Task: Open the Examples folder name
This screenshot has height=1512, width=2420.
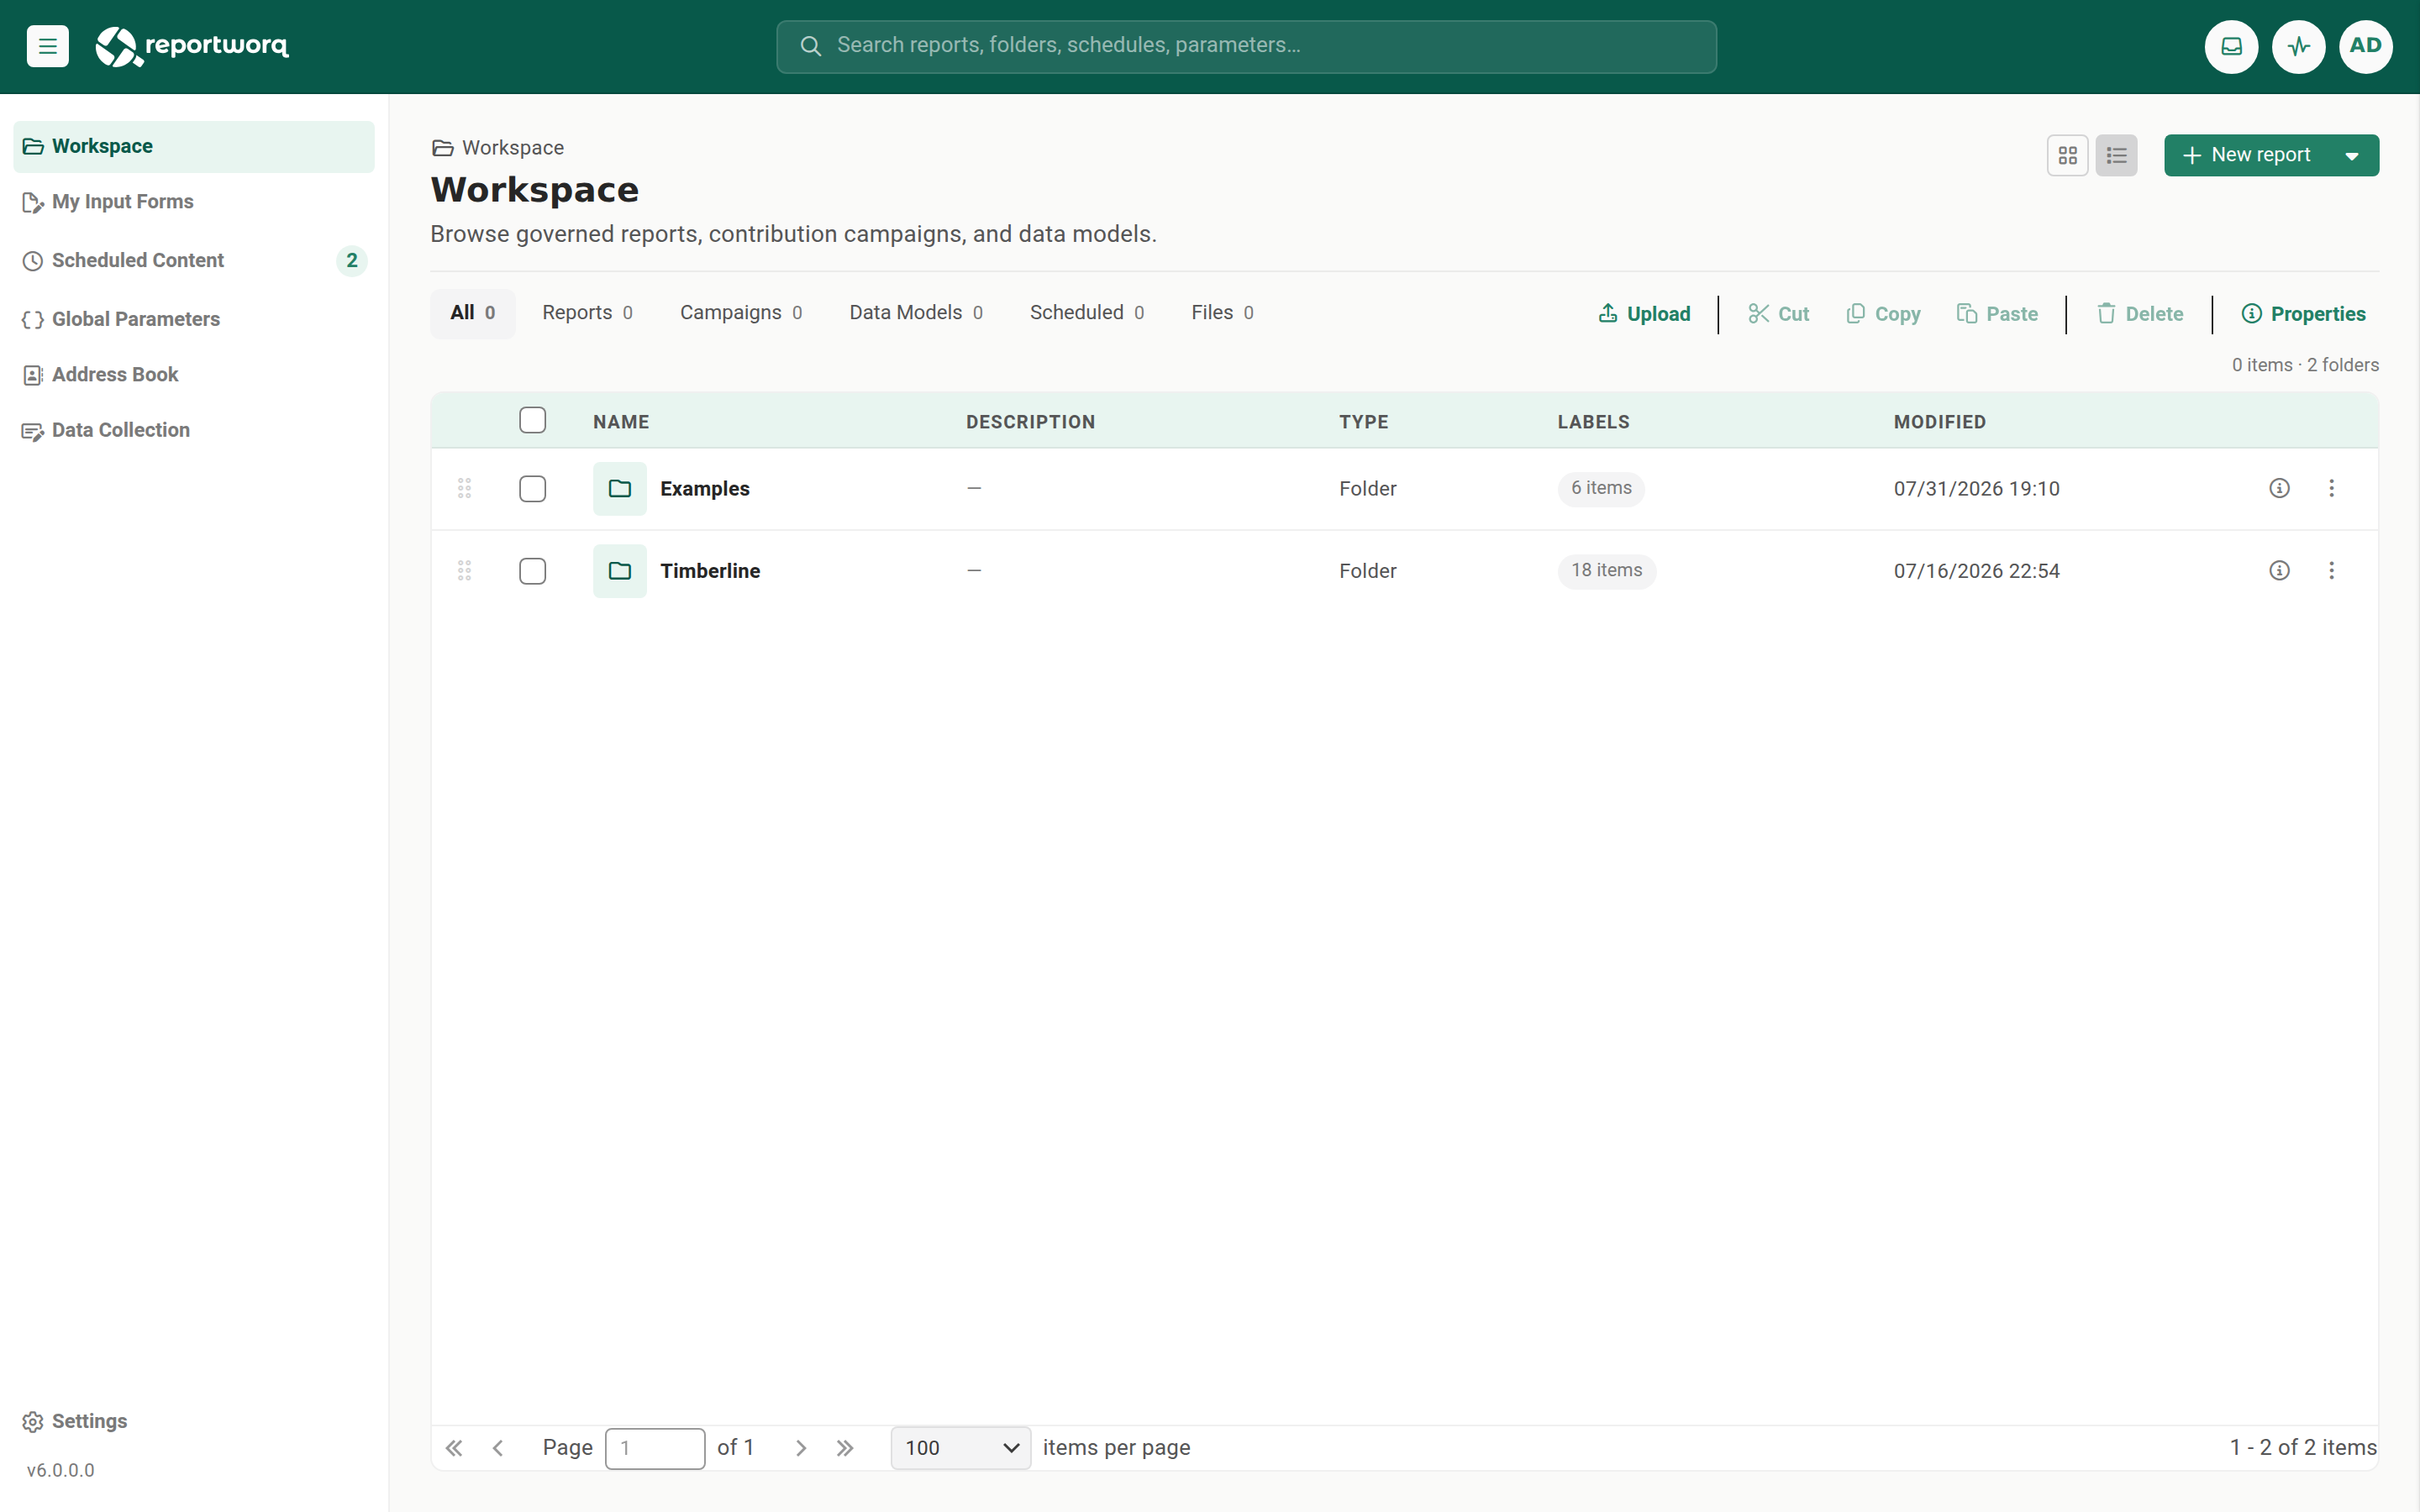Action: click(x=704, y=488)
